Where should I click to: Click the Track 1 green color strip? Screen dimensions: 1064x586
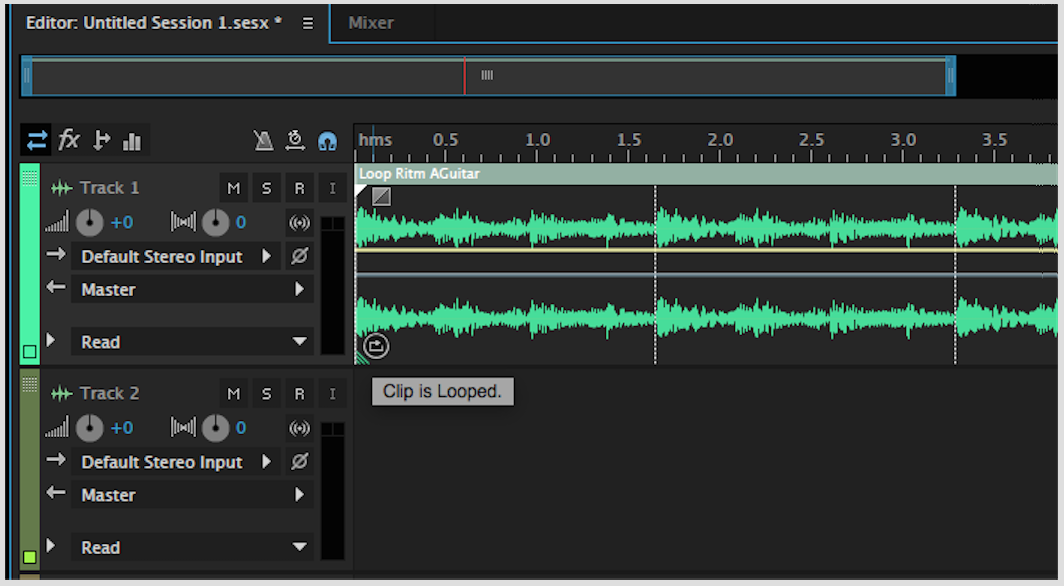(30, 265)
